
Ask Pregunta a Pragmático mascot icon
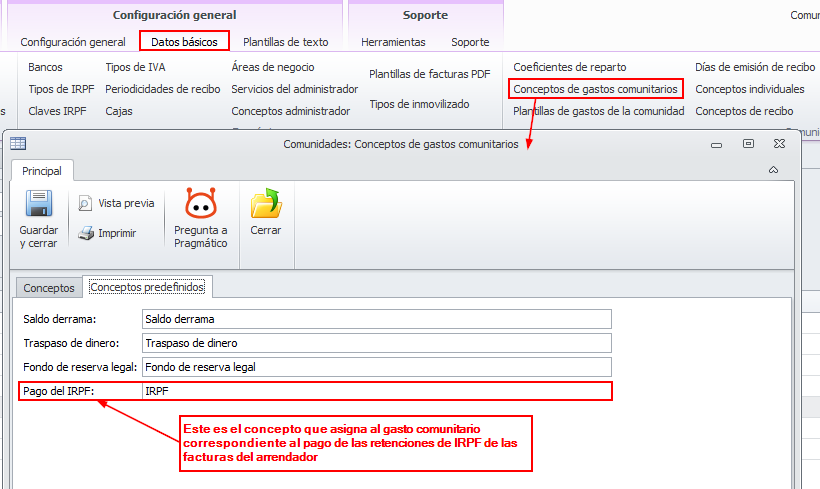coord(200,203)
